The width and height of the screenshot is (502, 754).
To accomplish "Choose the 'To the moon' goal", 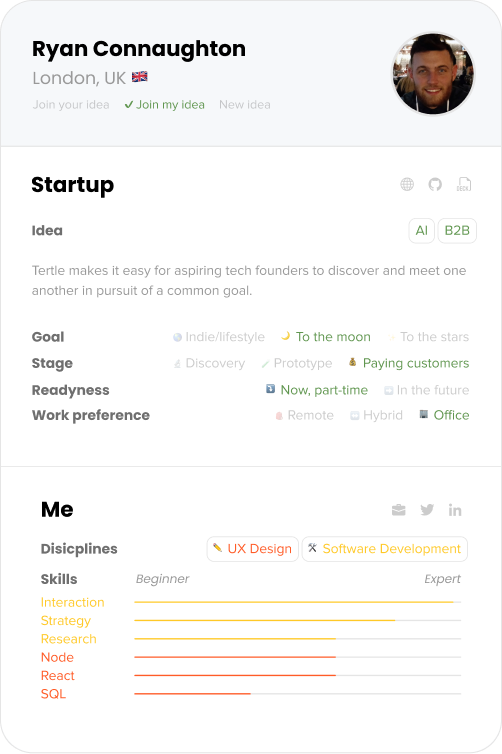I will 326,337.
